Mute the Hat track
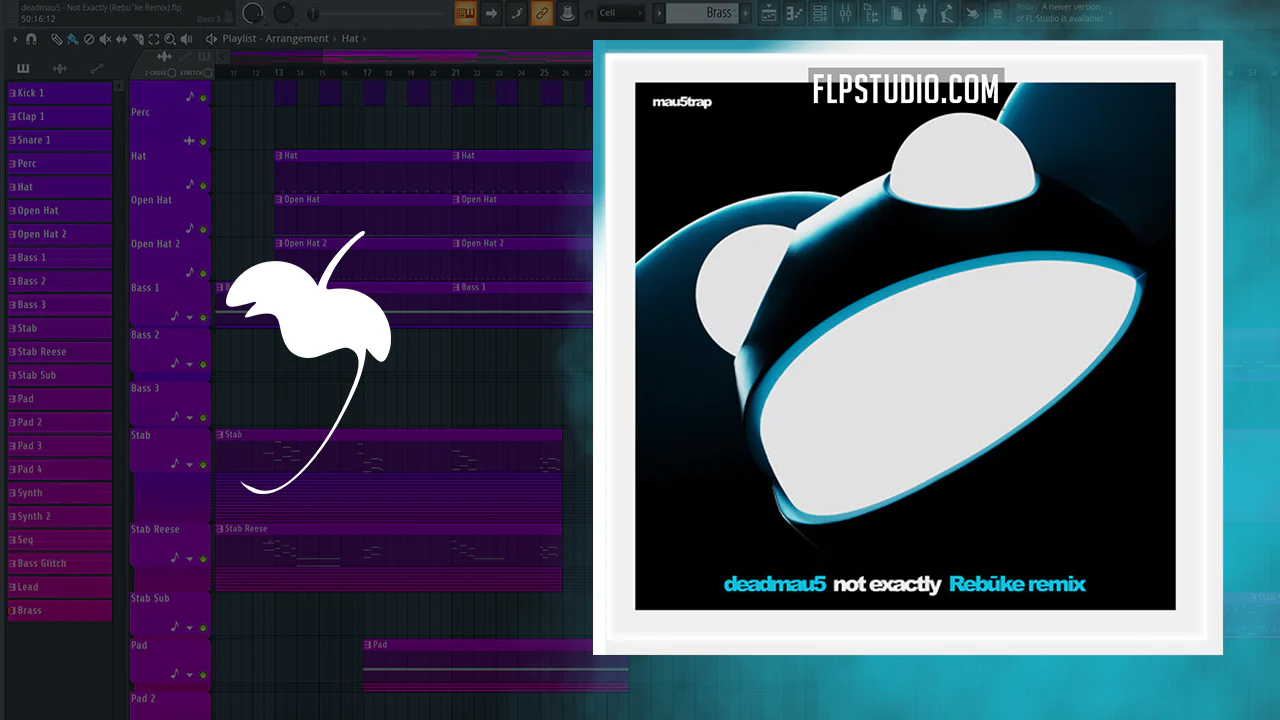Screen dimensions: 1280x720 203,186
